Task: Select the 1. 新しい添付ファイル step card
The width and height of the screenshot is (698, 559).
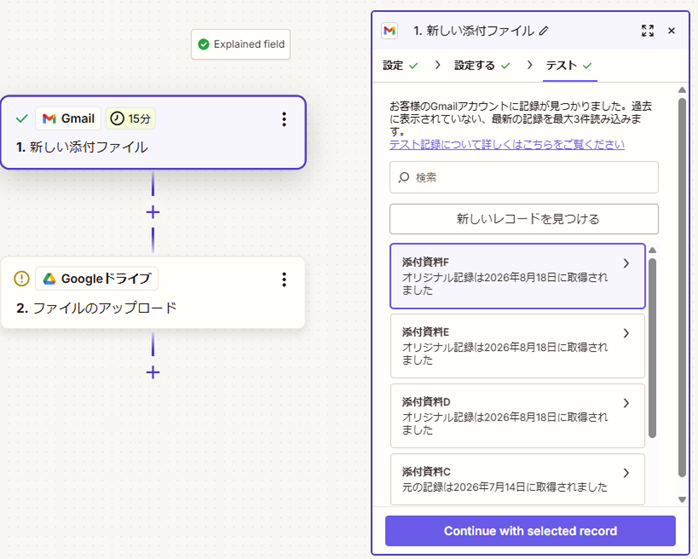Action: [153, 133]
